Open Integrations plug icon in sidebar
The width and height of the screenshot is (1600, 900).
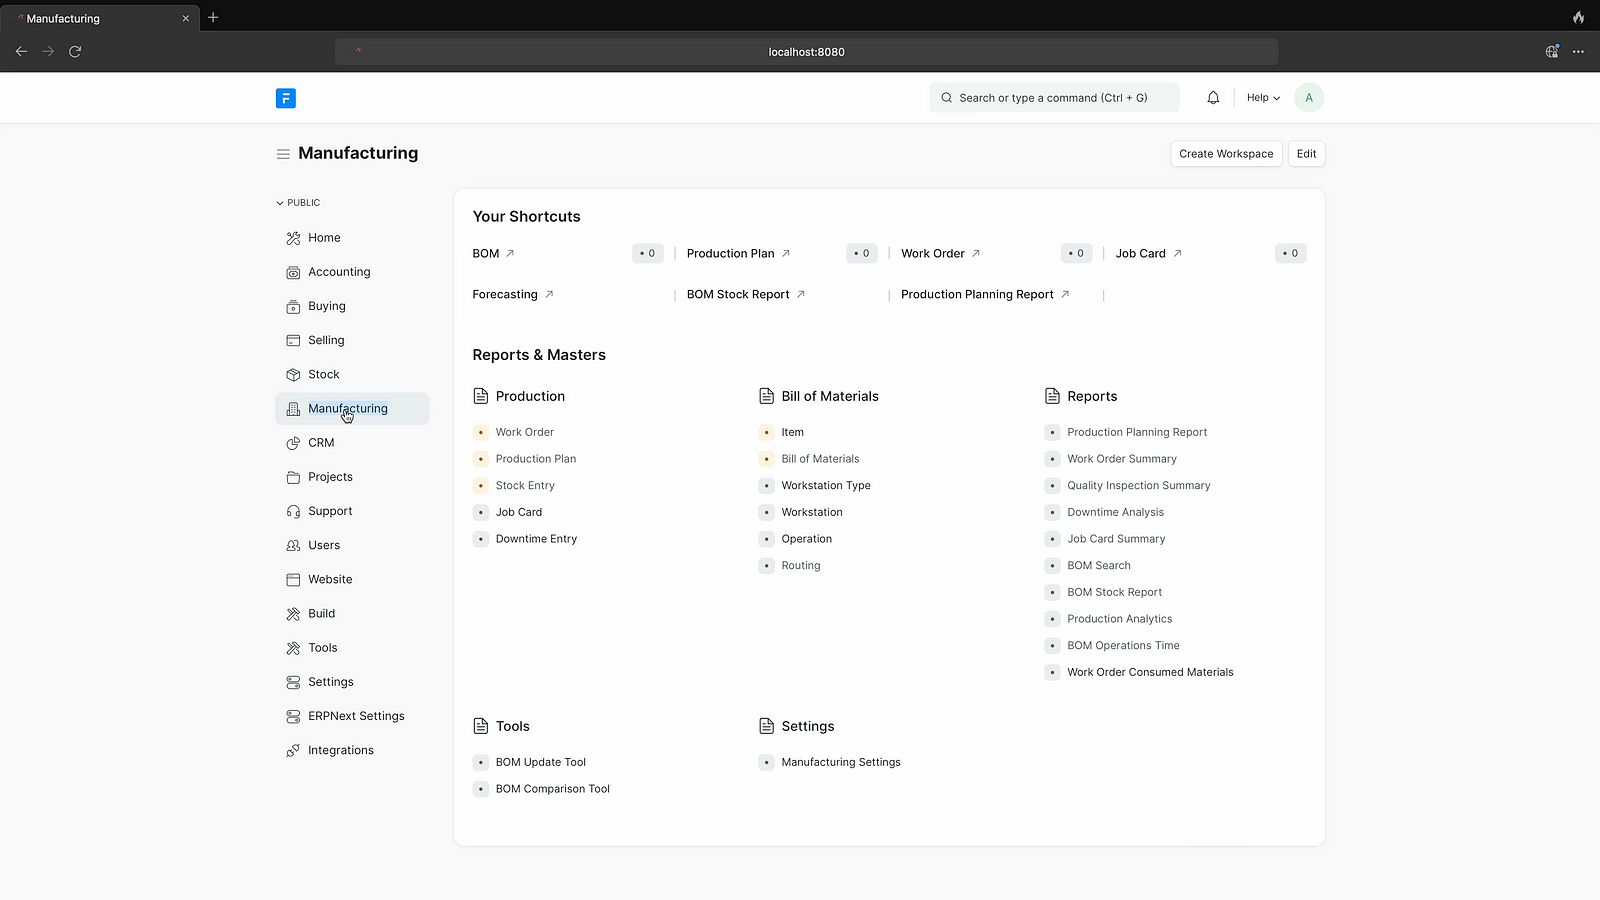(293, 750)
